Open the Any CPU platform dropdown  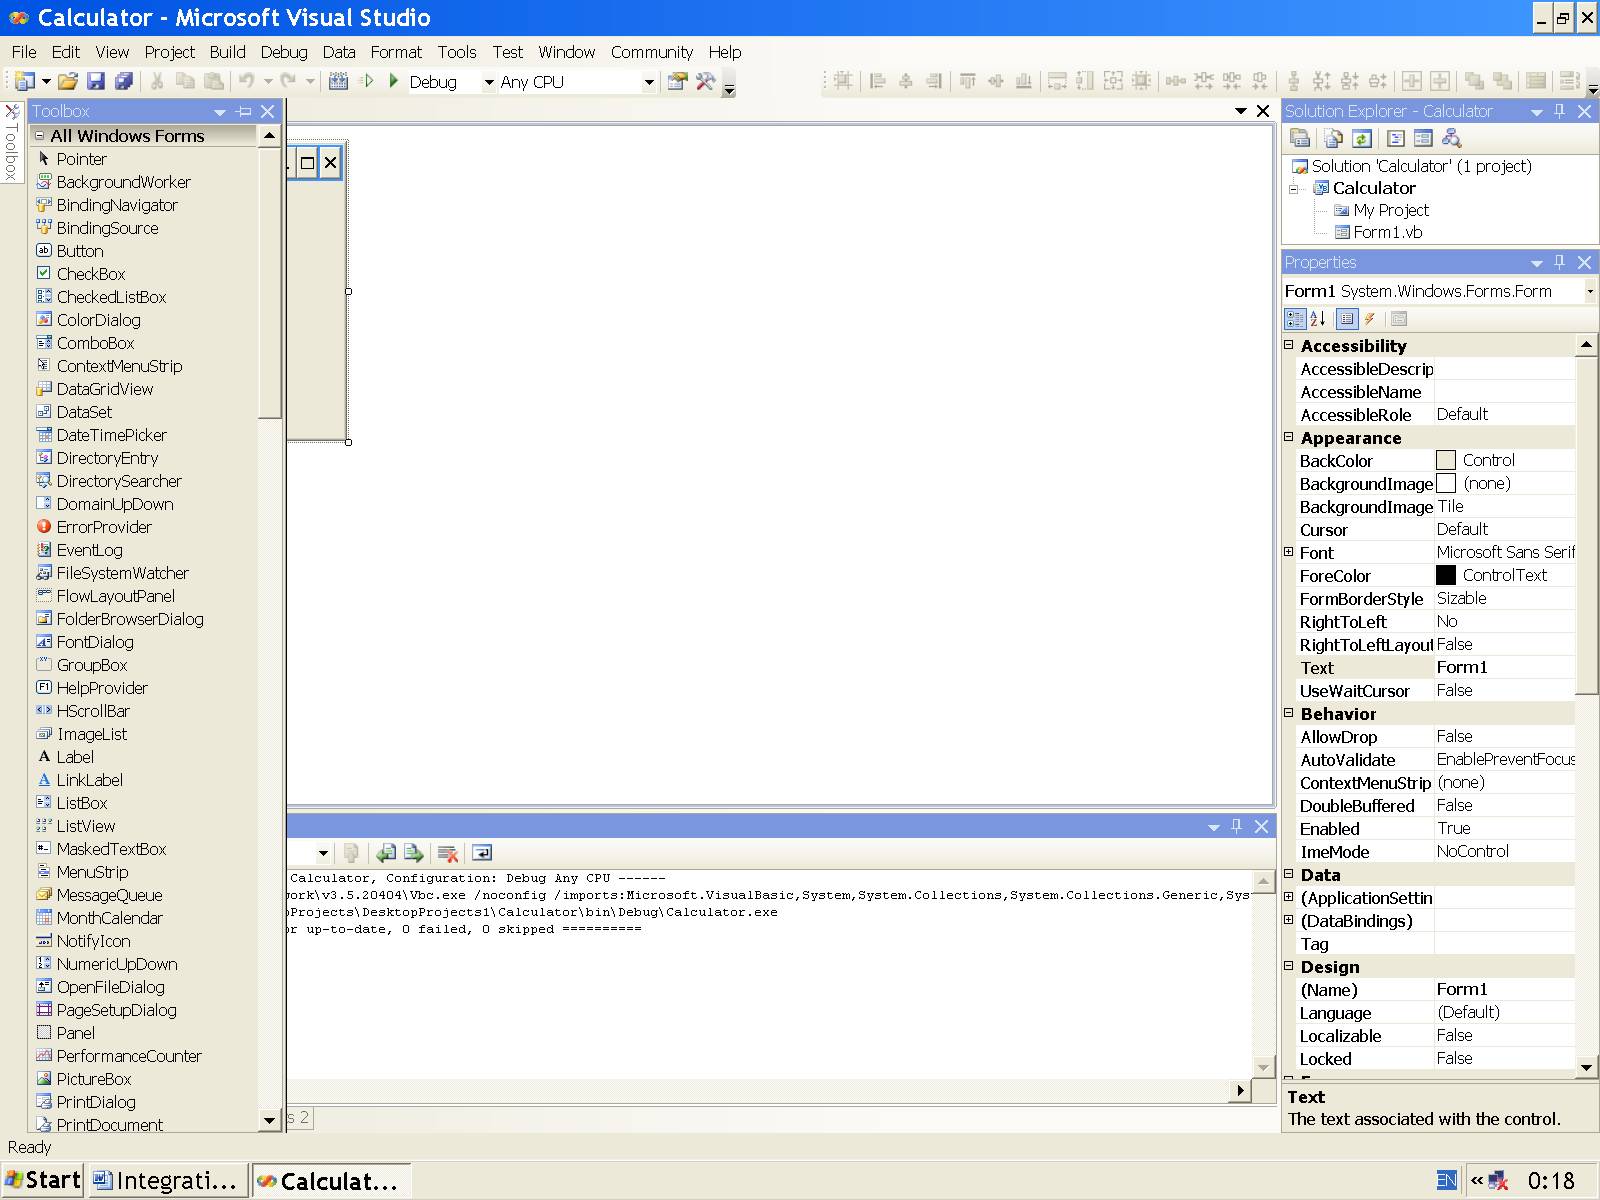point(649,82)
